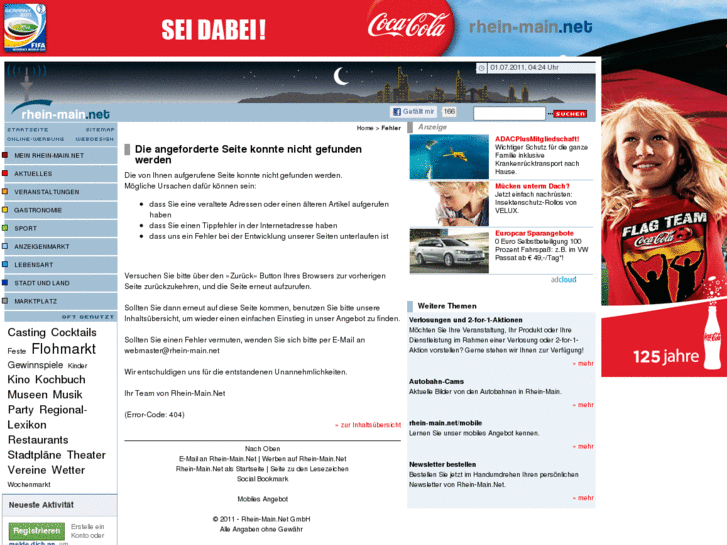Select GASTRONOMIE in the sidebar menu
727x545 pixels.
click(61, 210)
